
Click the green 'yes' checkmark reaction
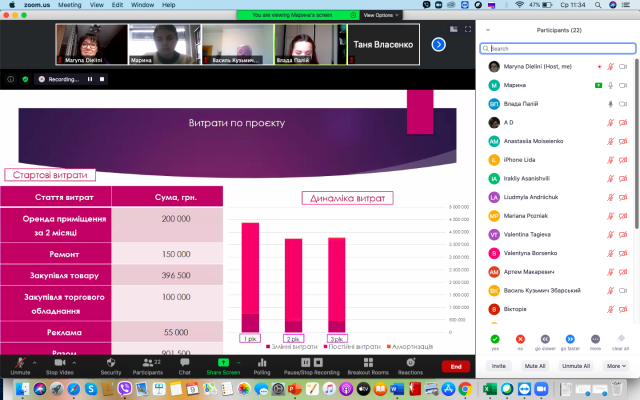[495, 339]
